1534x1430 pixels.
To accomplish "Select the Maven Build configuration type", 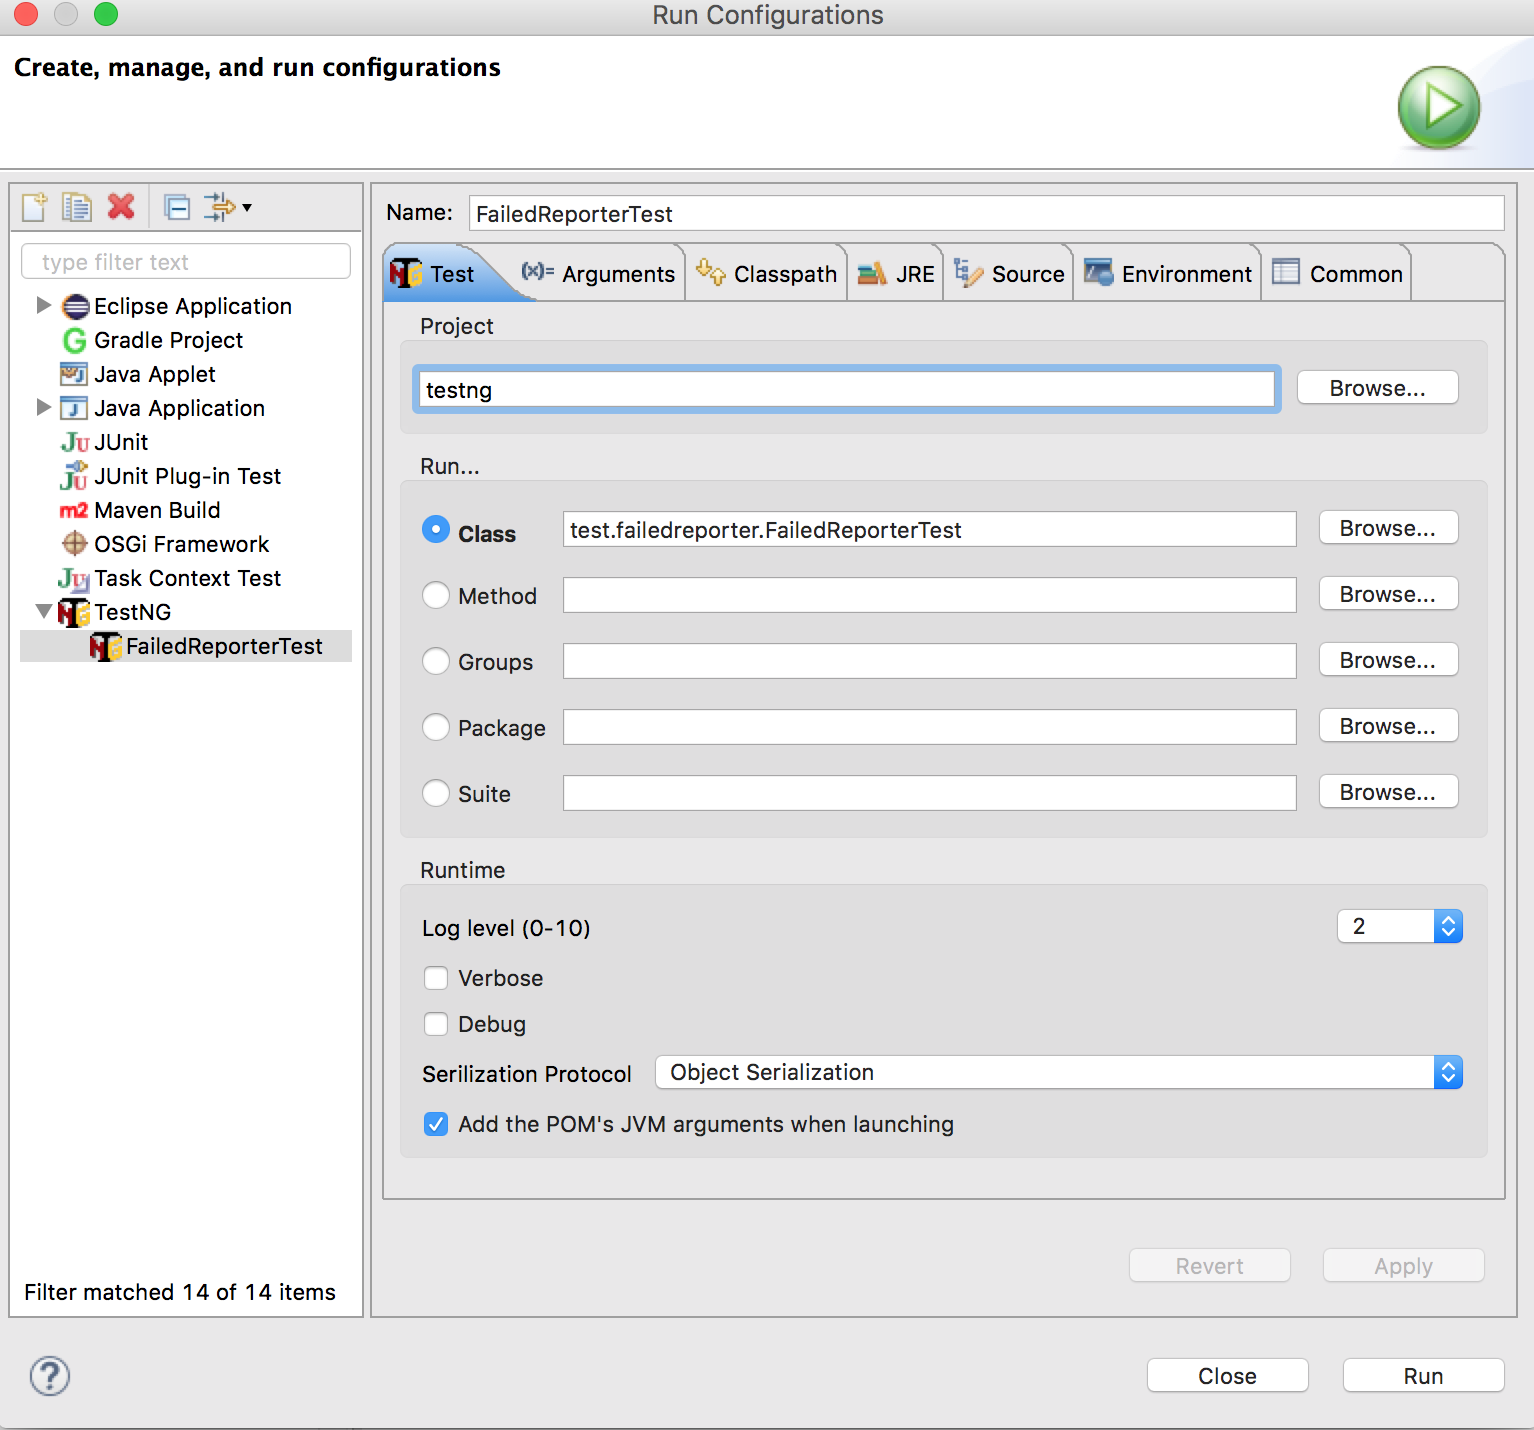I will (157, 510).
